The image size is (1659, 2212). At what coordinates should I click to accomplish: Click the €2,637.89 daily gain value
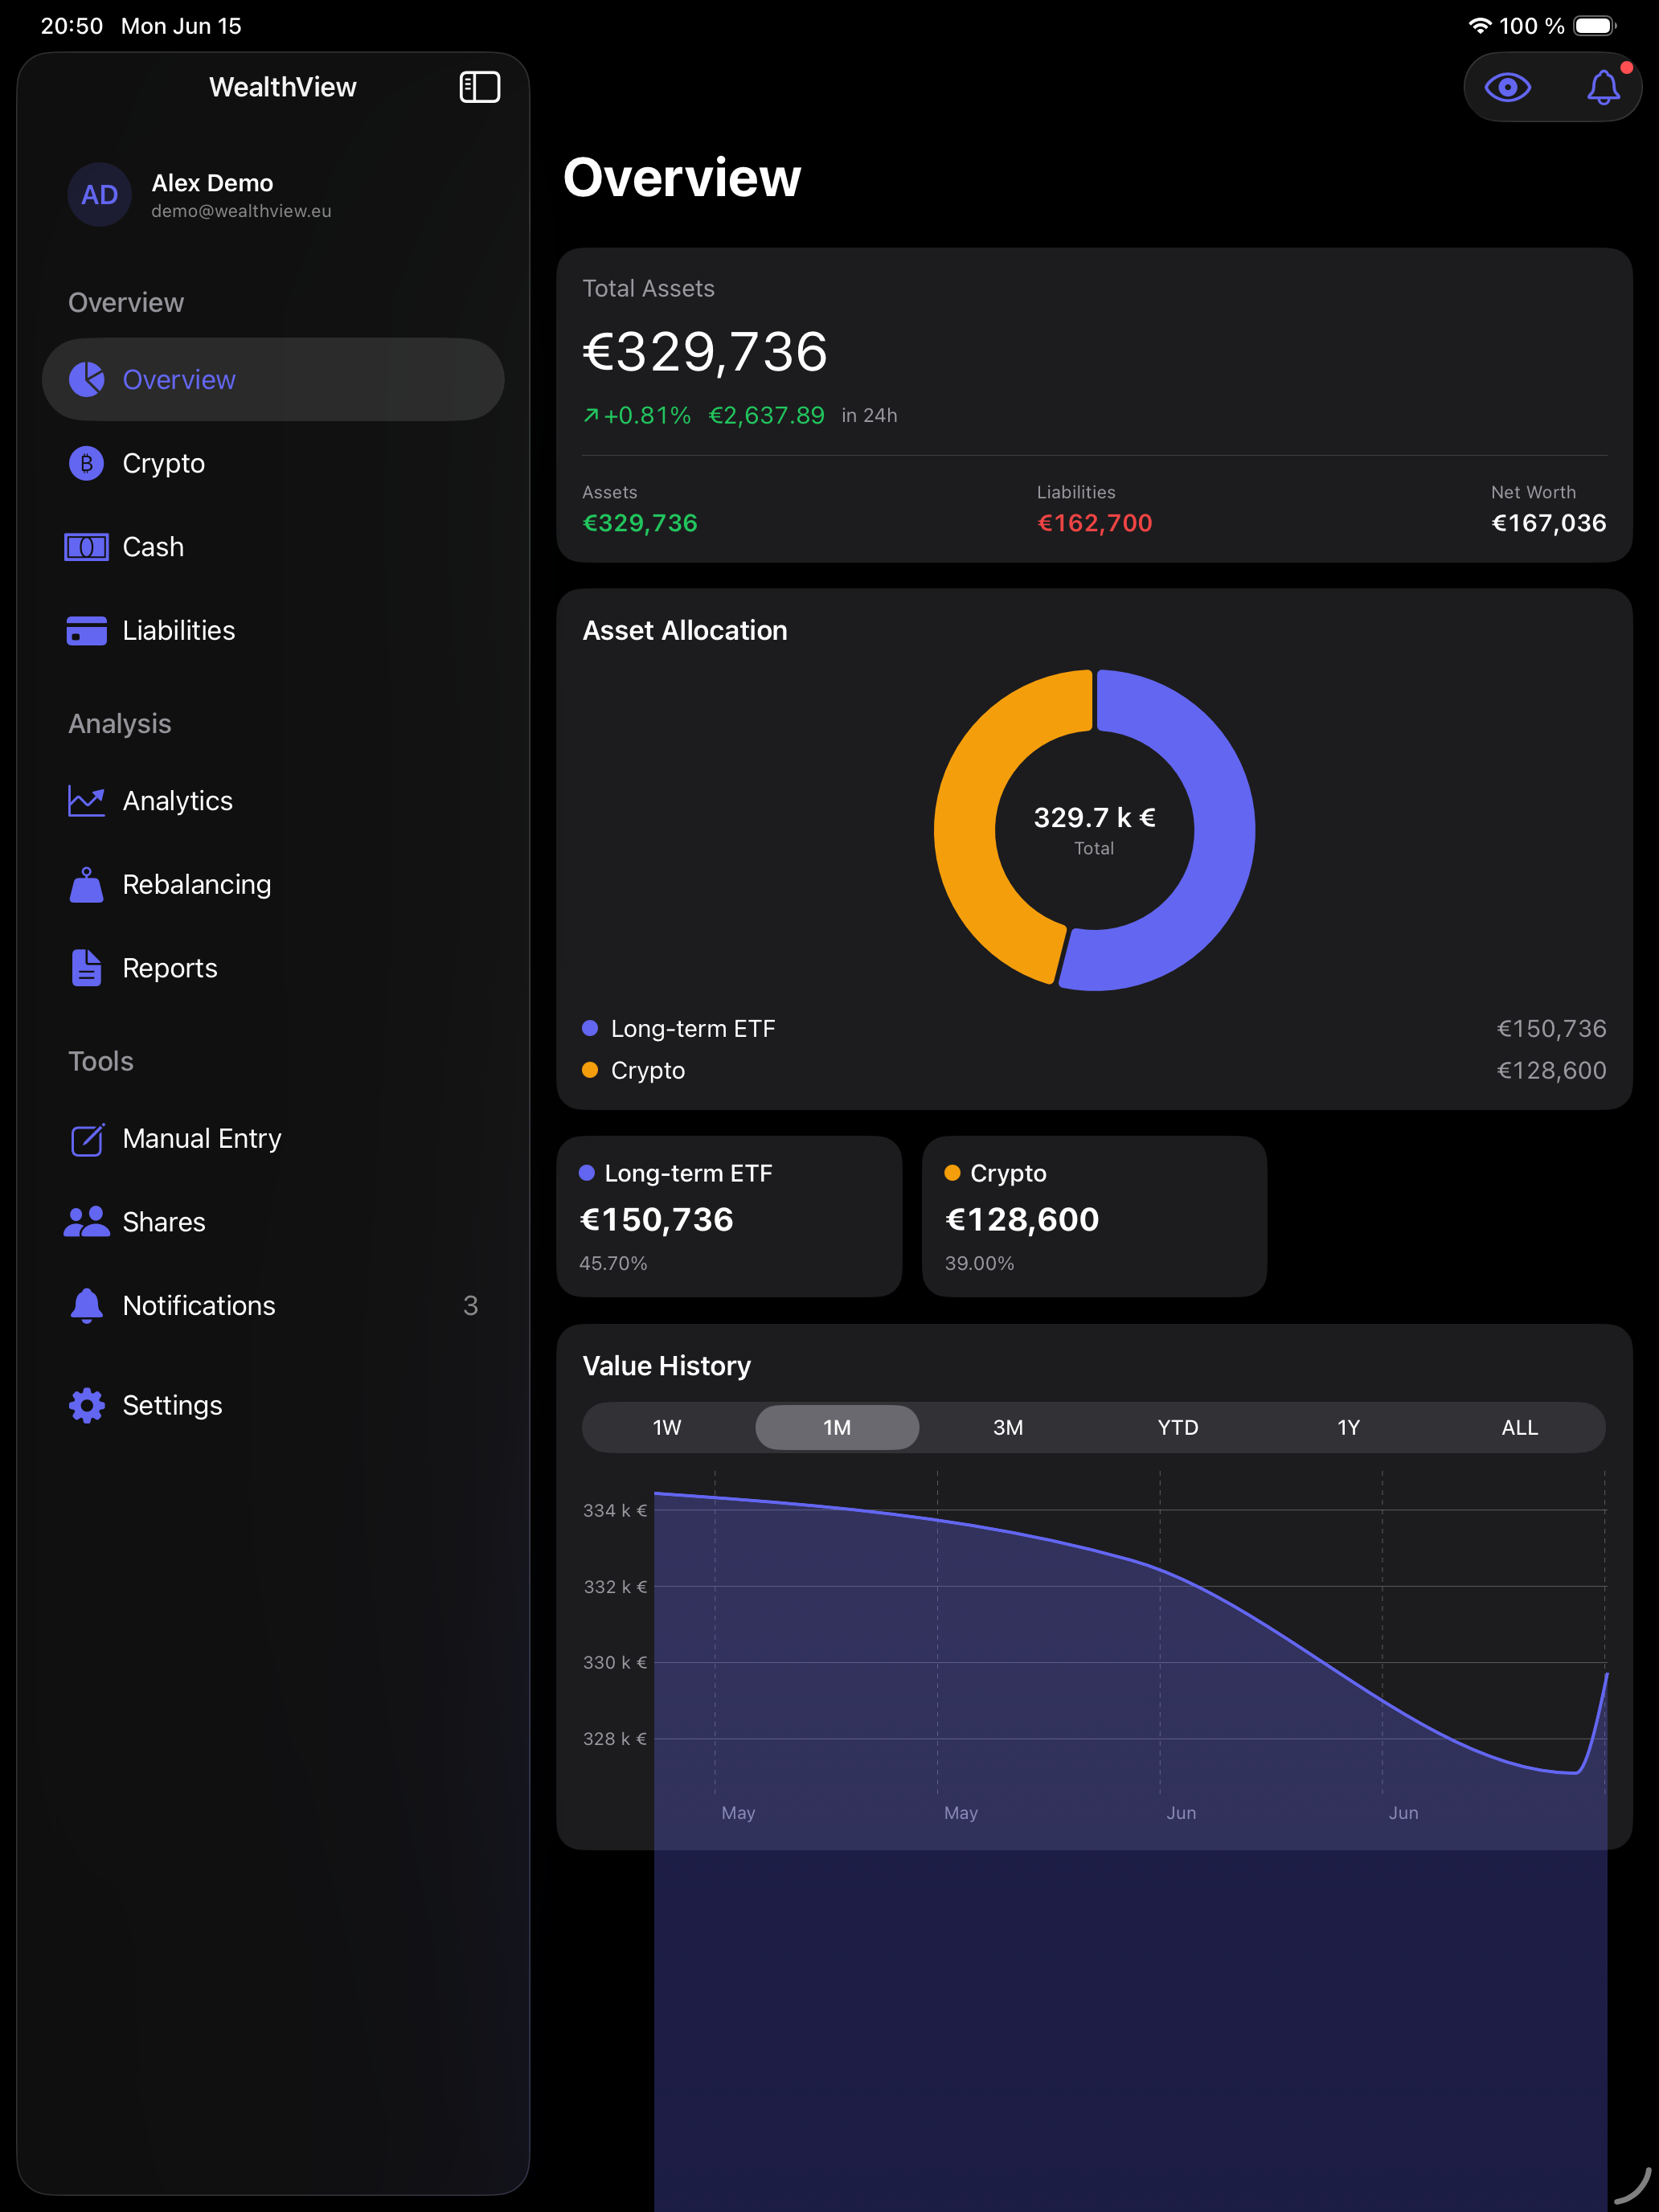(767, 415)
